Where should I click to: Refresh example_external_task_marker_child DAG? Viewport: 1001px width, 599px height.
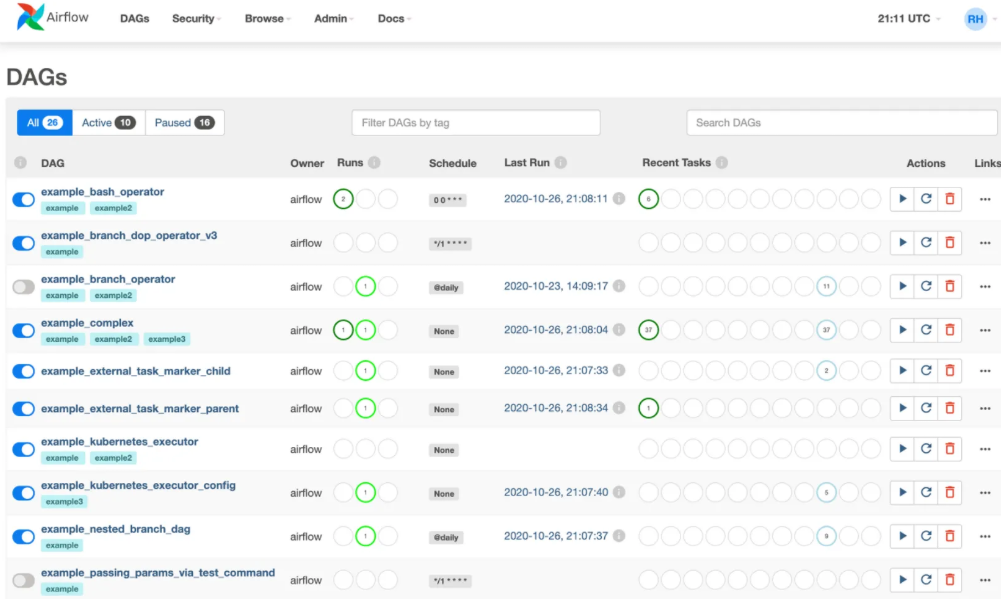coord(926,370)
